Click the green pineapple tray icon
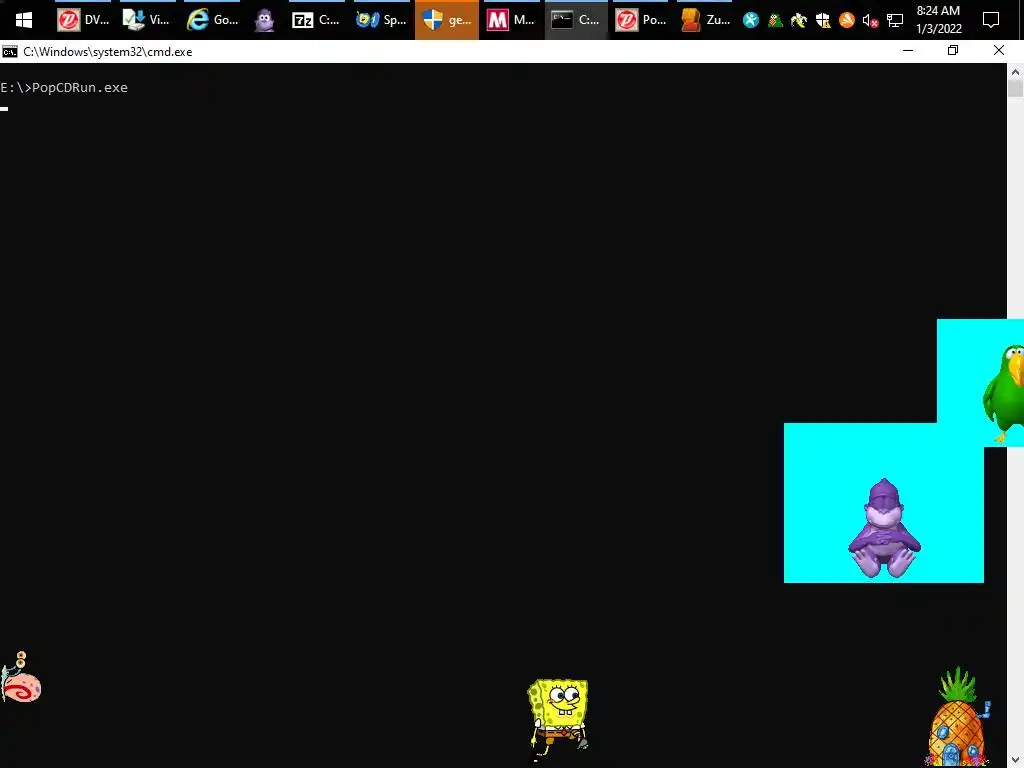The height and width of the screenshot is (768, 1024). pyautogui.click(x=775, y=20)
